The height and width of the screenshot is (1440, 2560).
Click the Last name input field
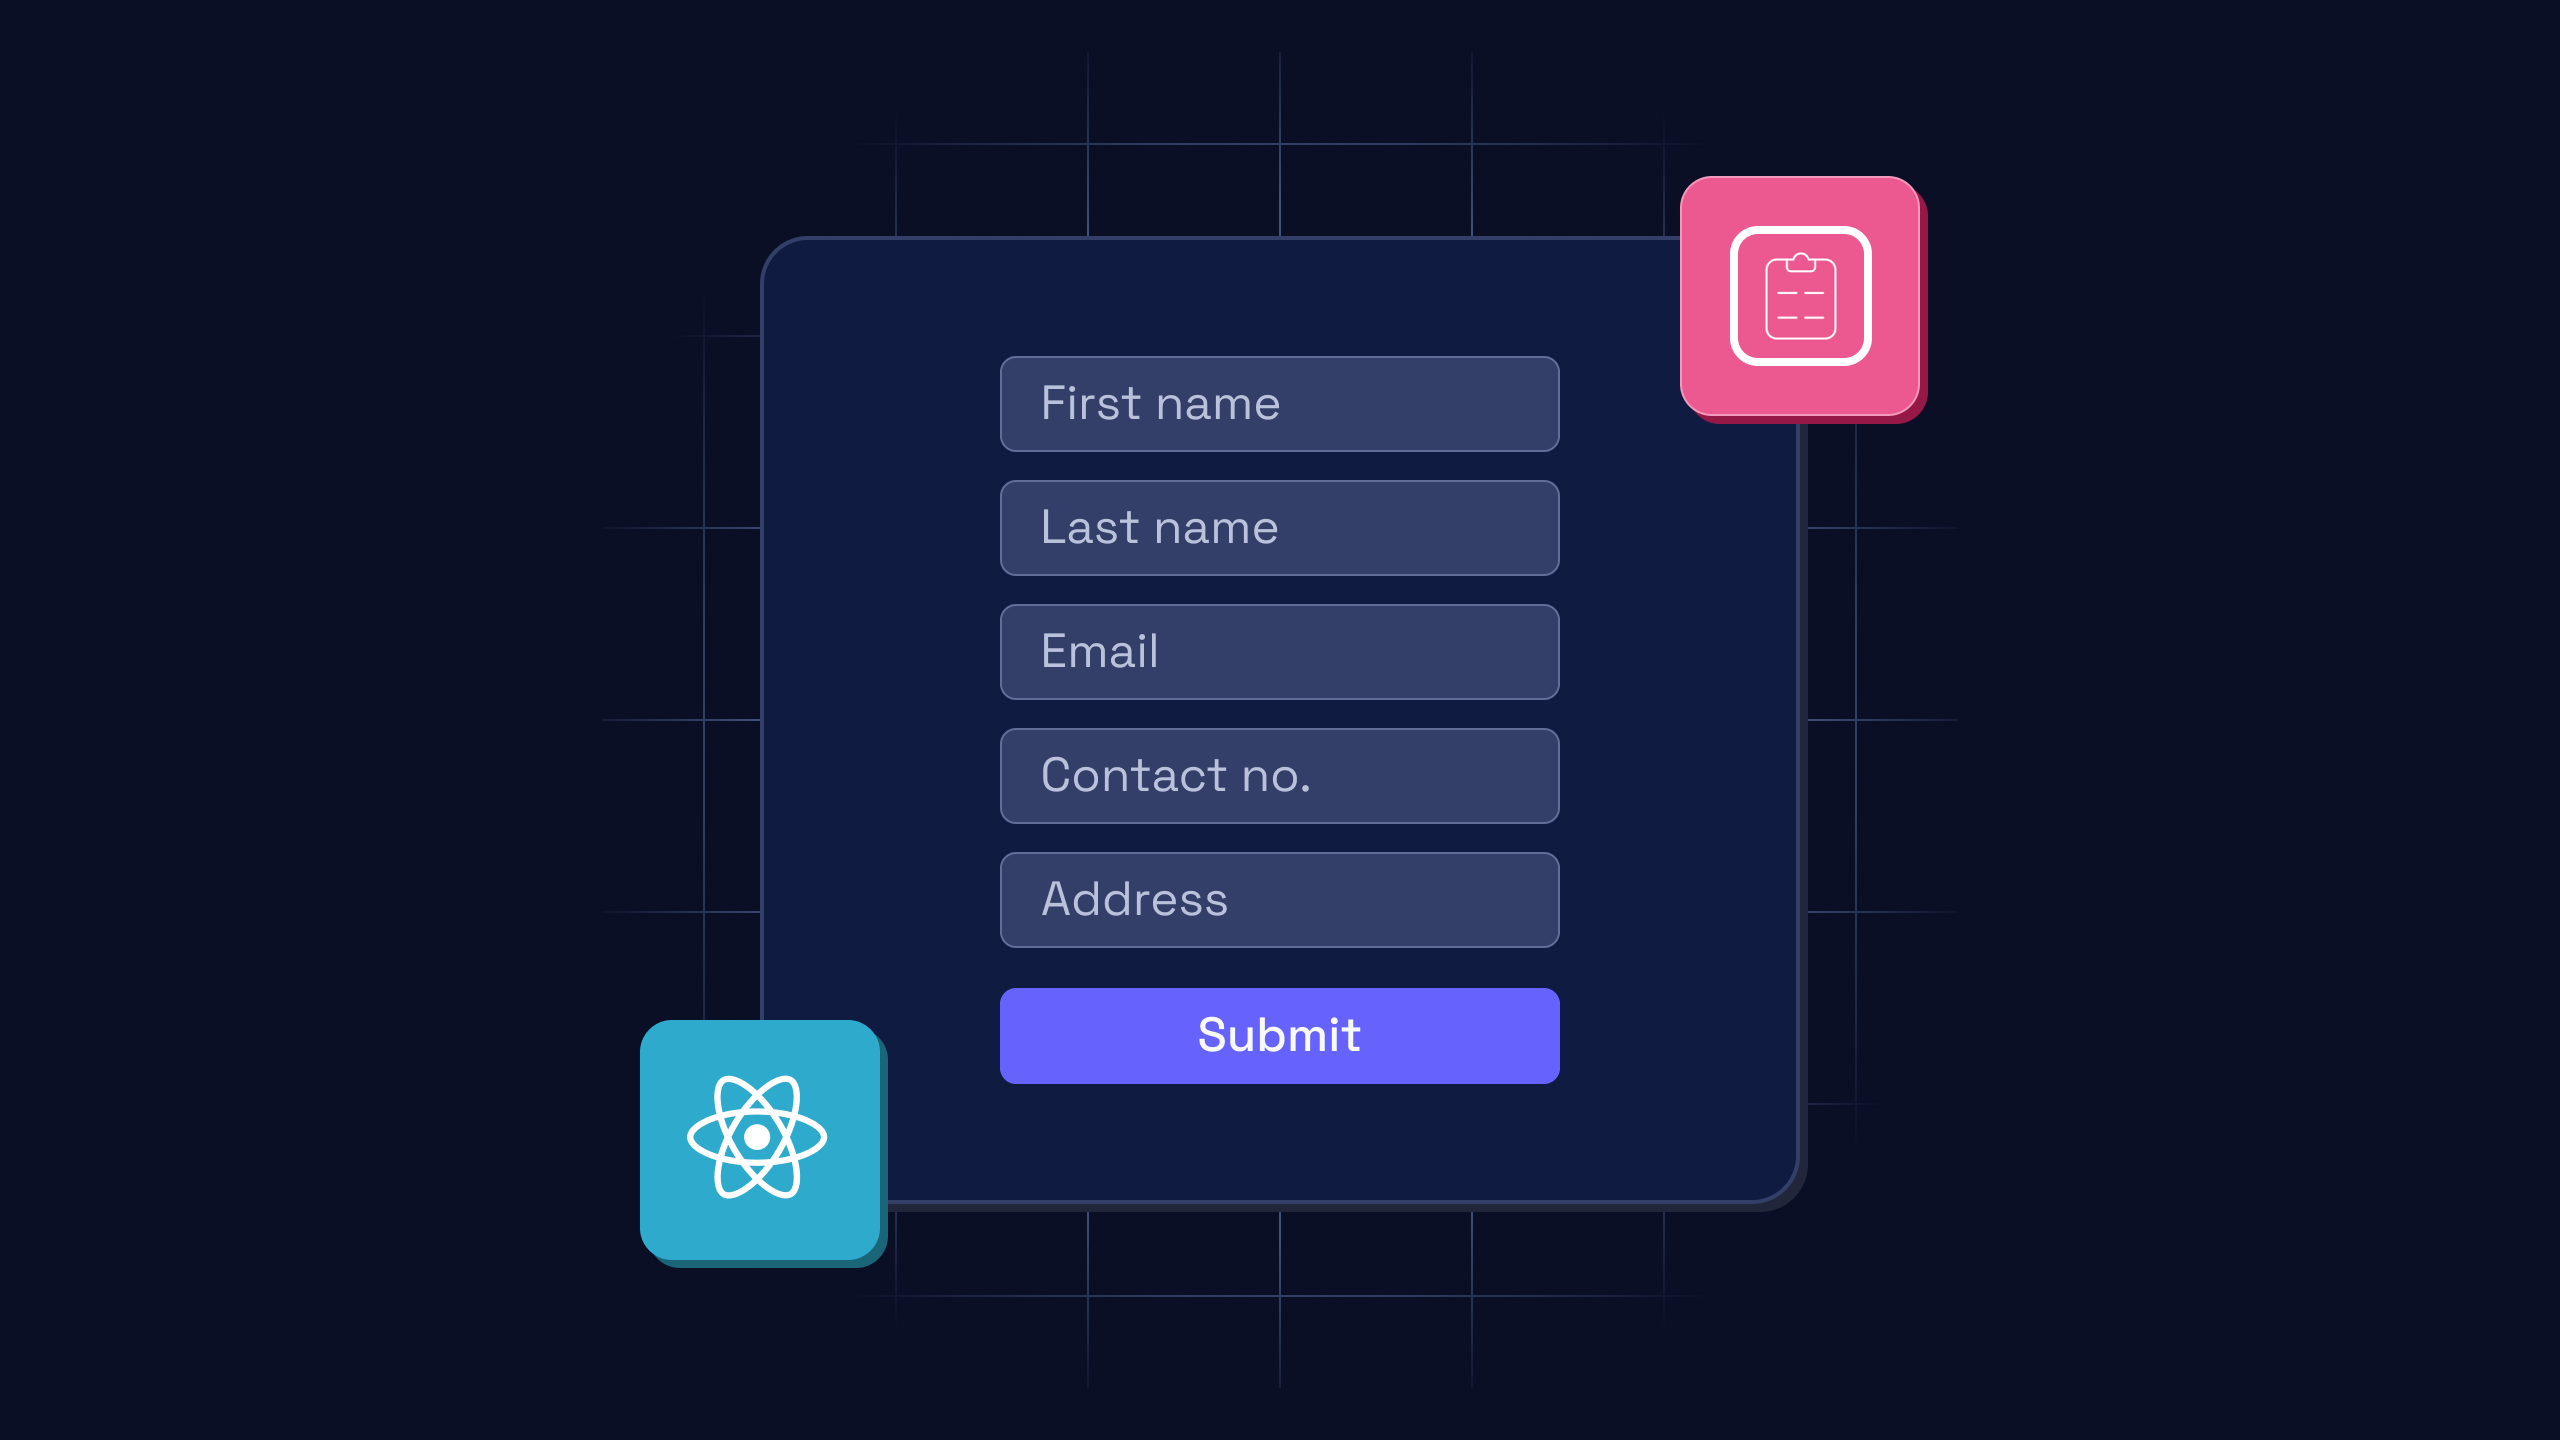pyautogui.click(x=1280, y=526)
